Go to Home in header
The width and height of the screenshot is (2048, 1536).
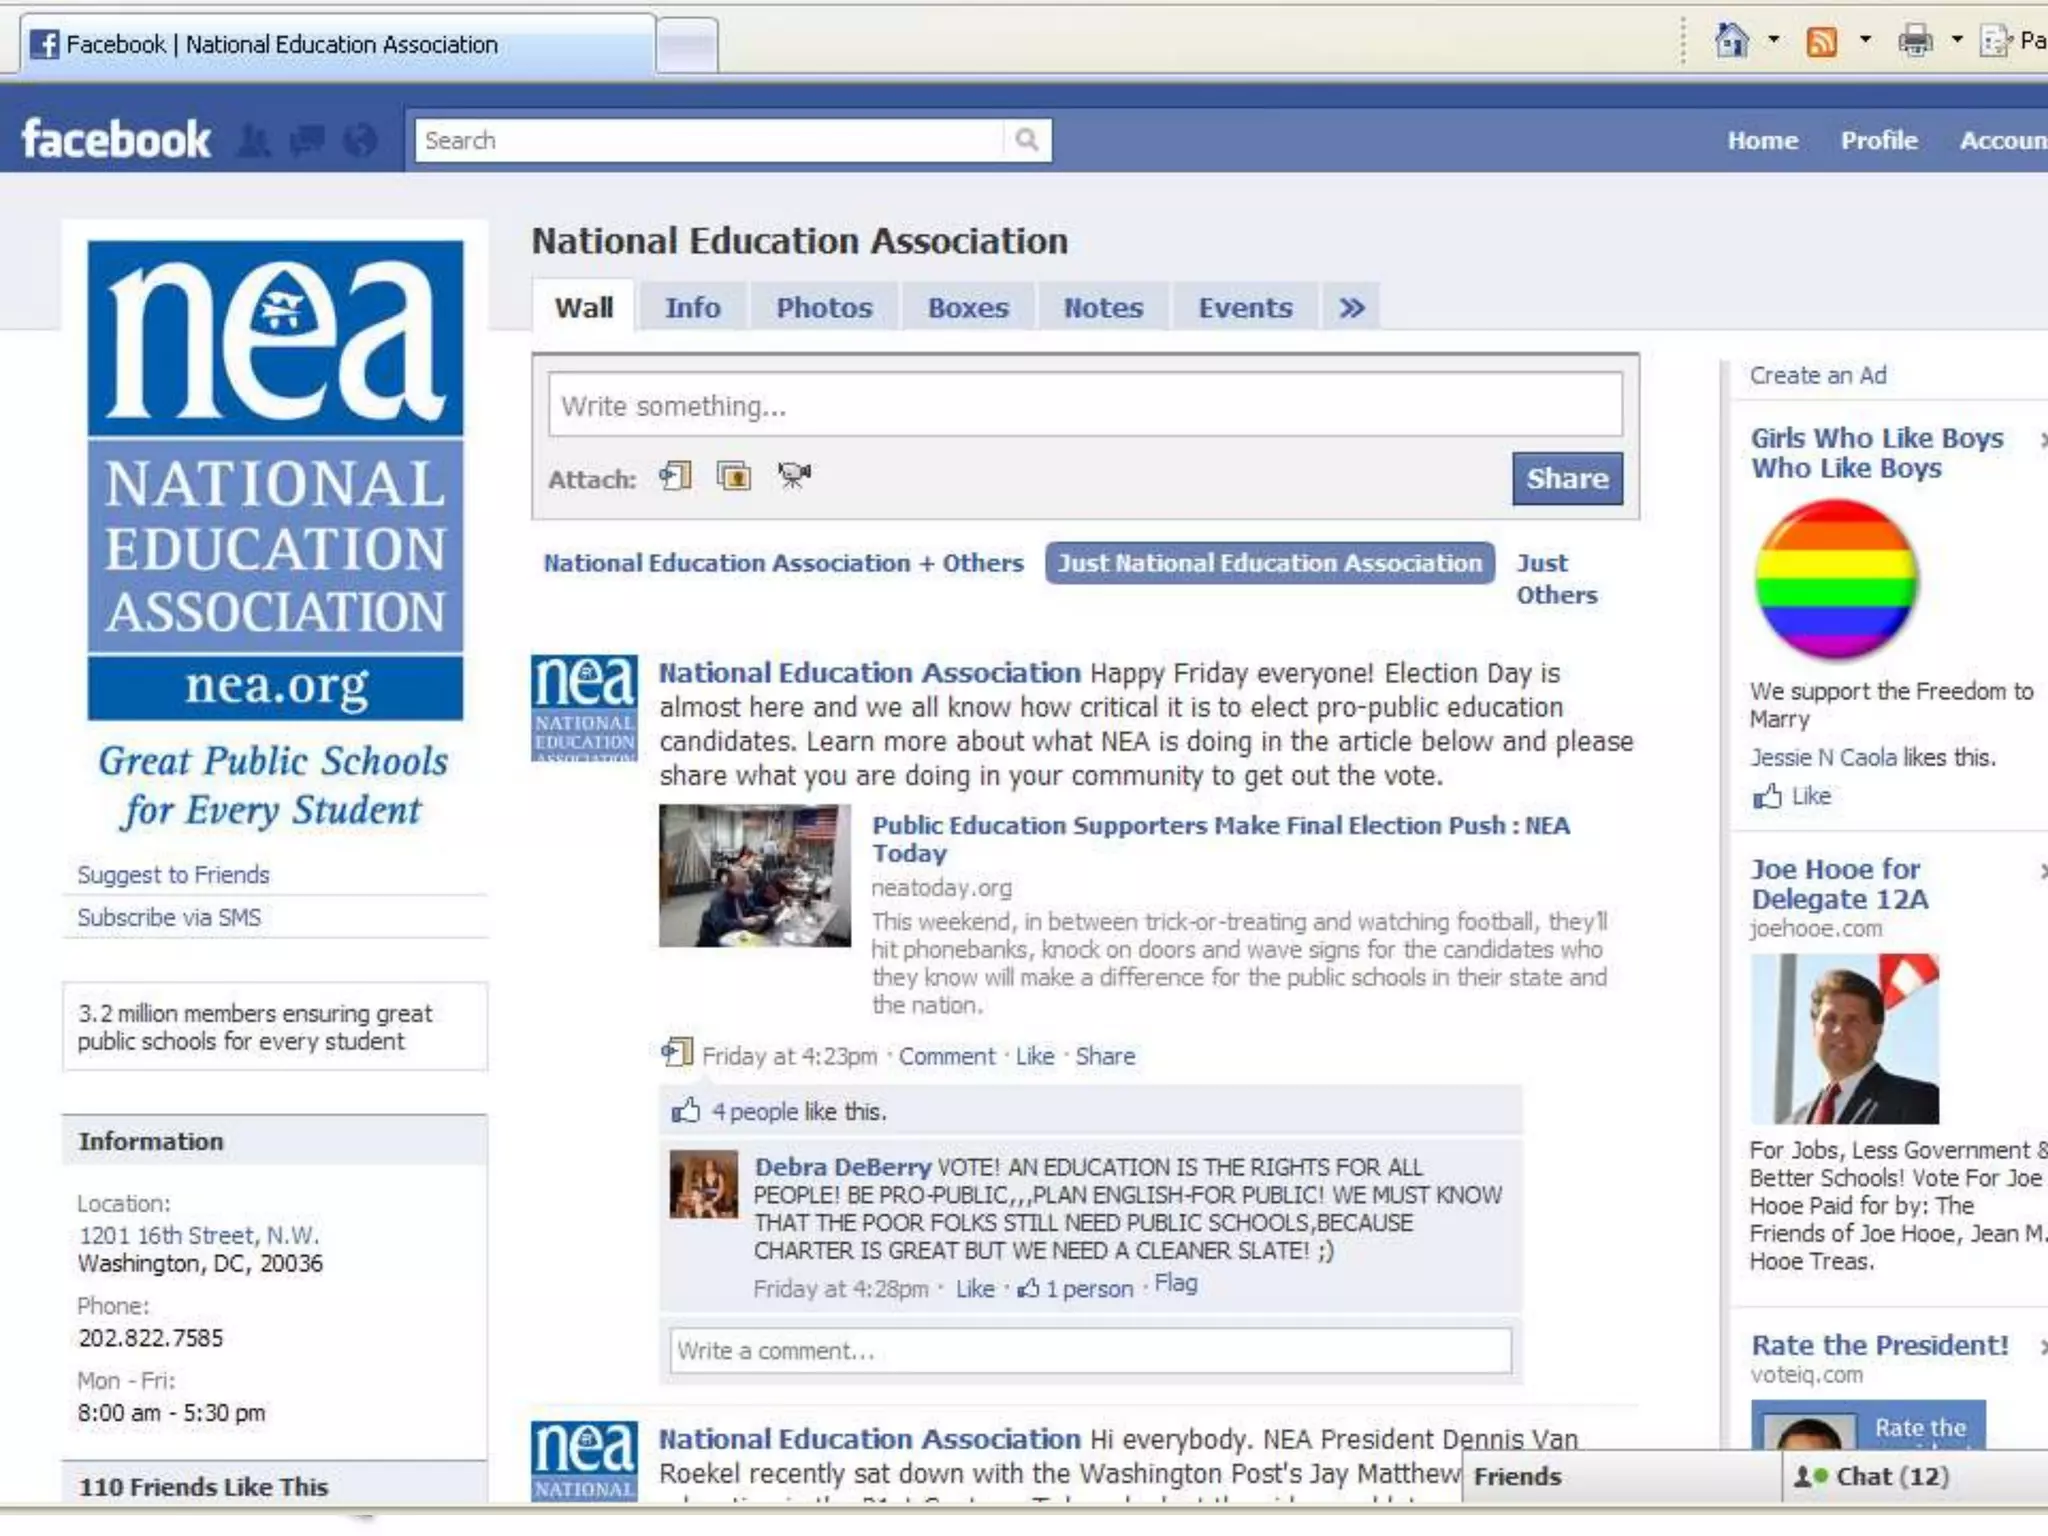pyautogui.click(x=1762, y=140)
